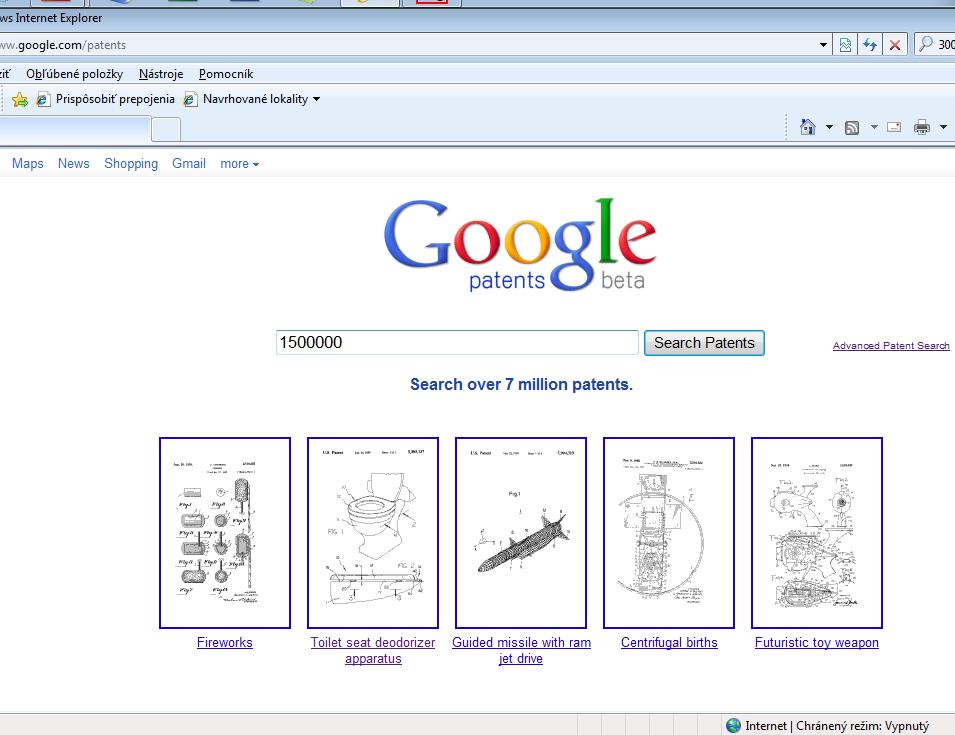Click the Fireworks text link

(x=225, y=642)
